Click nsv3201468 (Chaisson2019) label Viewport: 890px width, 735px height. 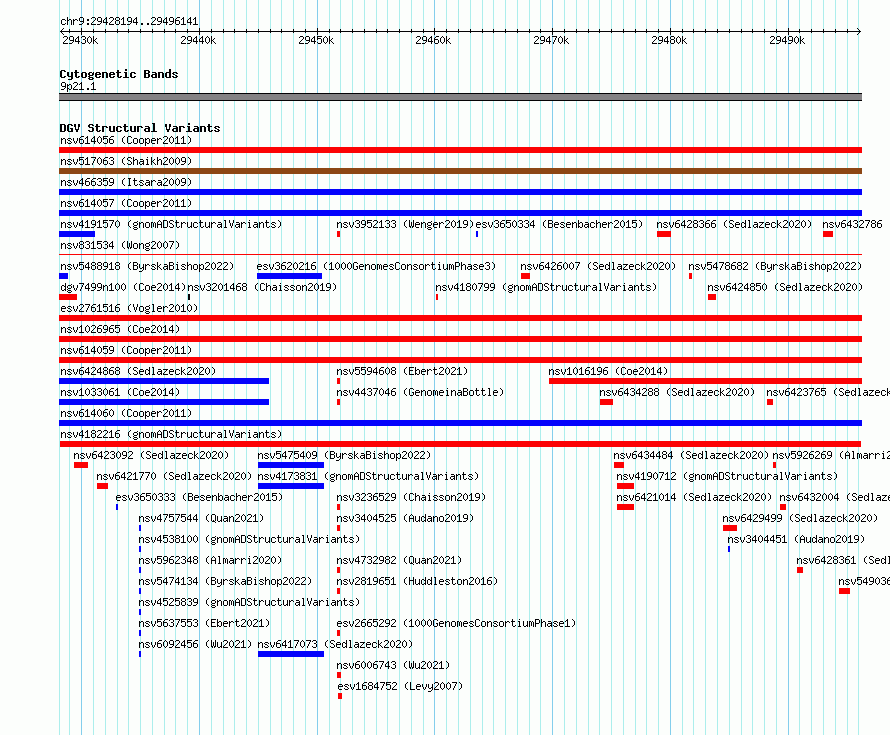point(262,287)
